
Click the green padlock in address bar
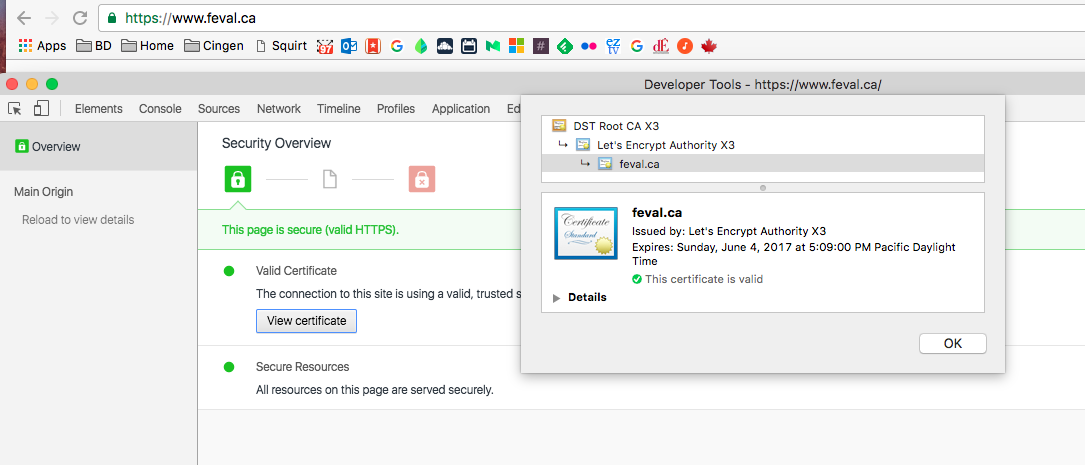click(113, 18)
